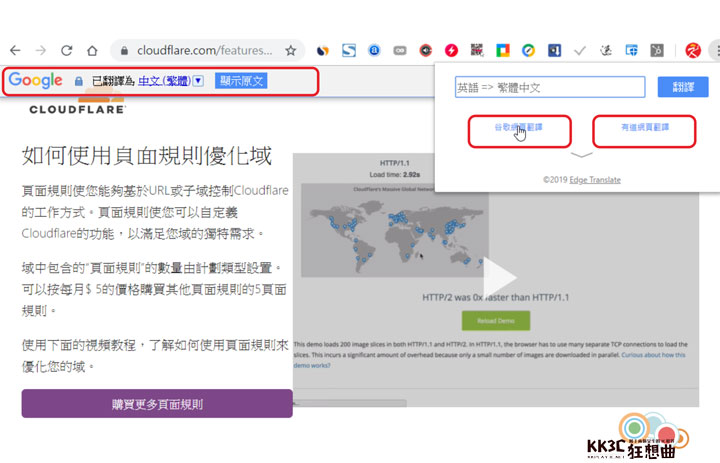720x463 pixels.
Task: Open the red-ringed eye extension icon
Action: pos(426,51)
